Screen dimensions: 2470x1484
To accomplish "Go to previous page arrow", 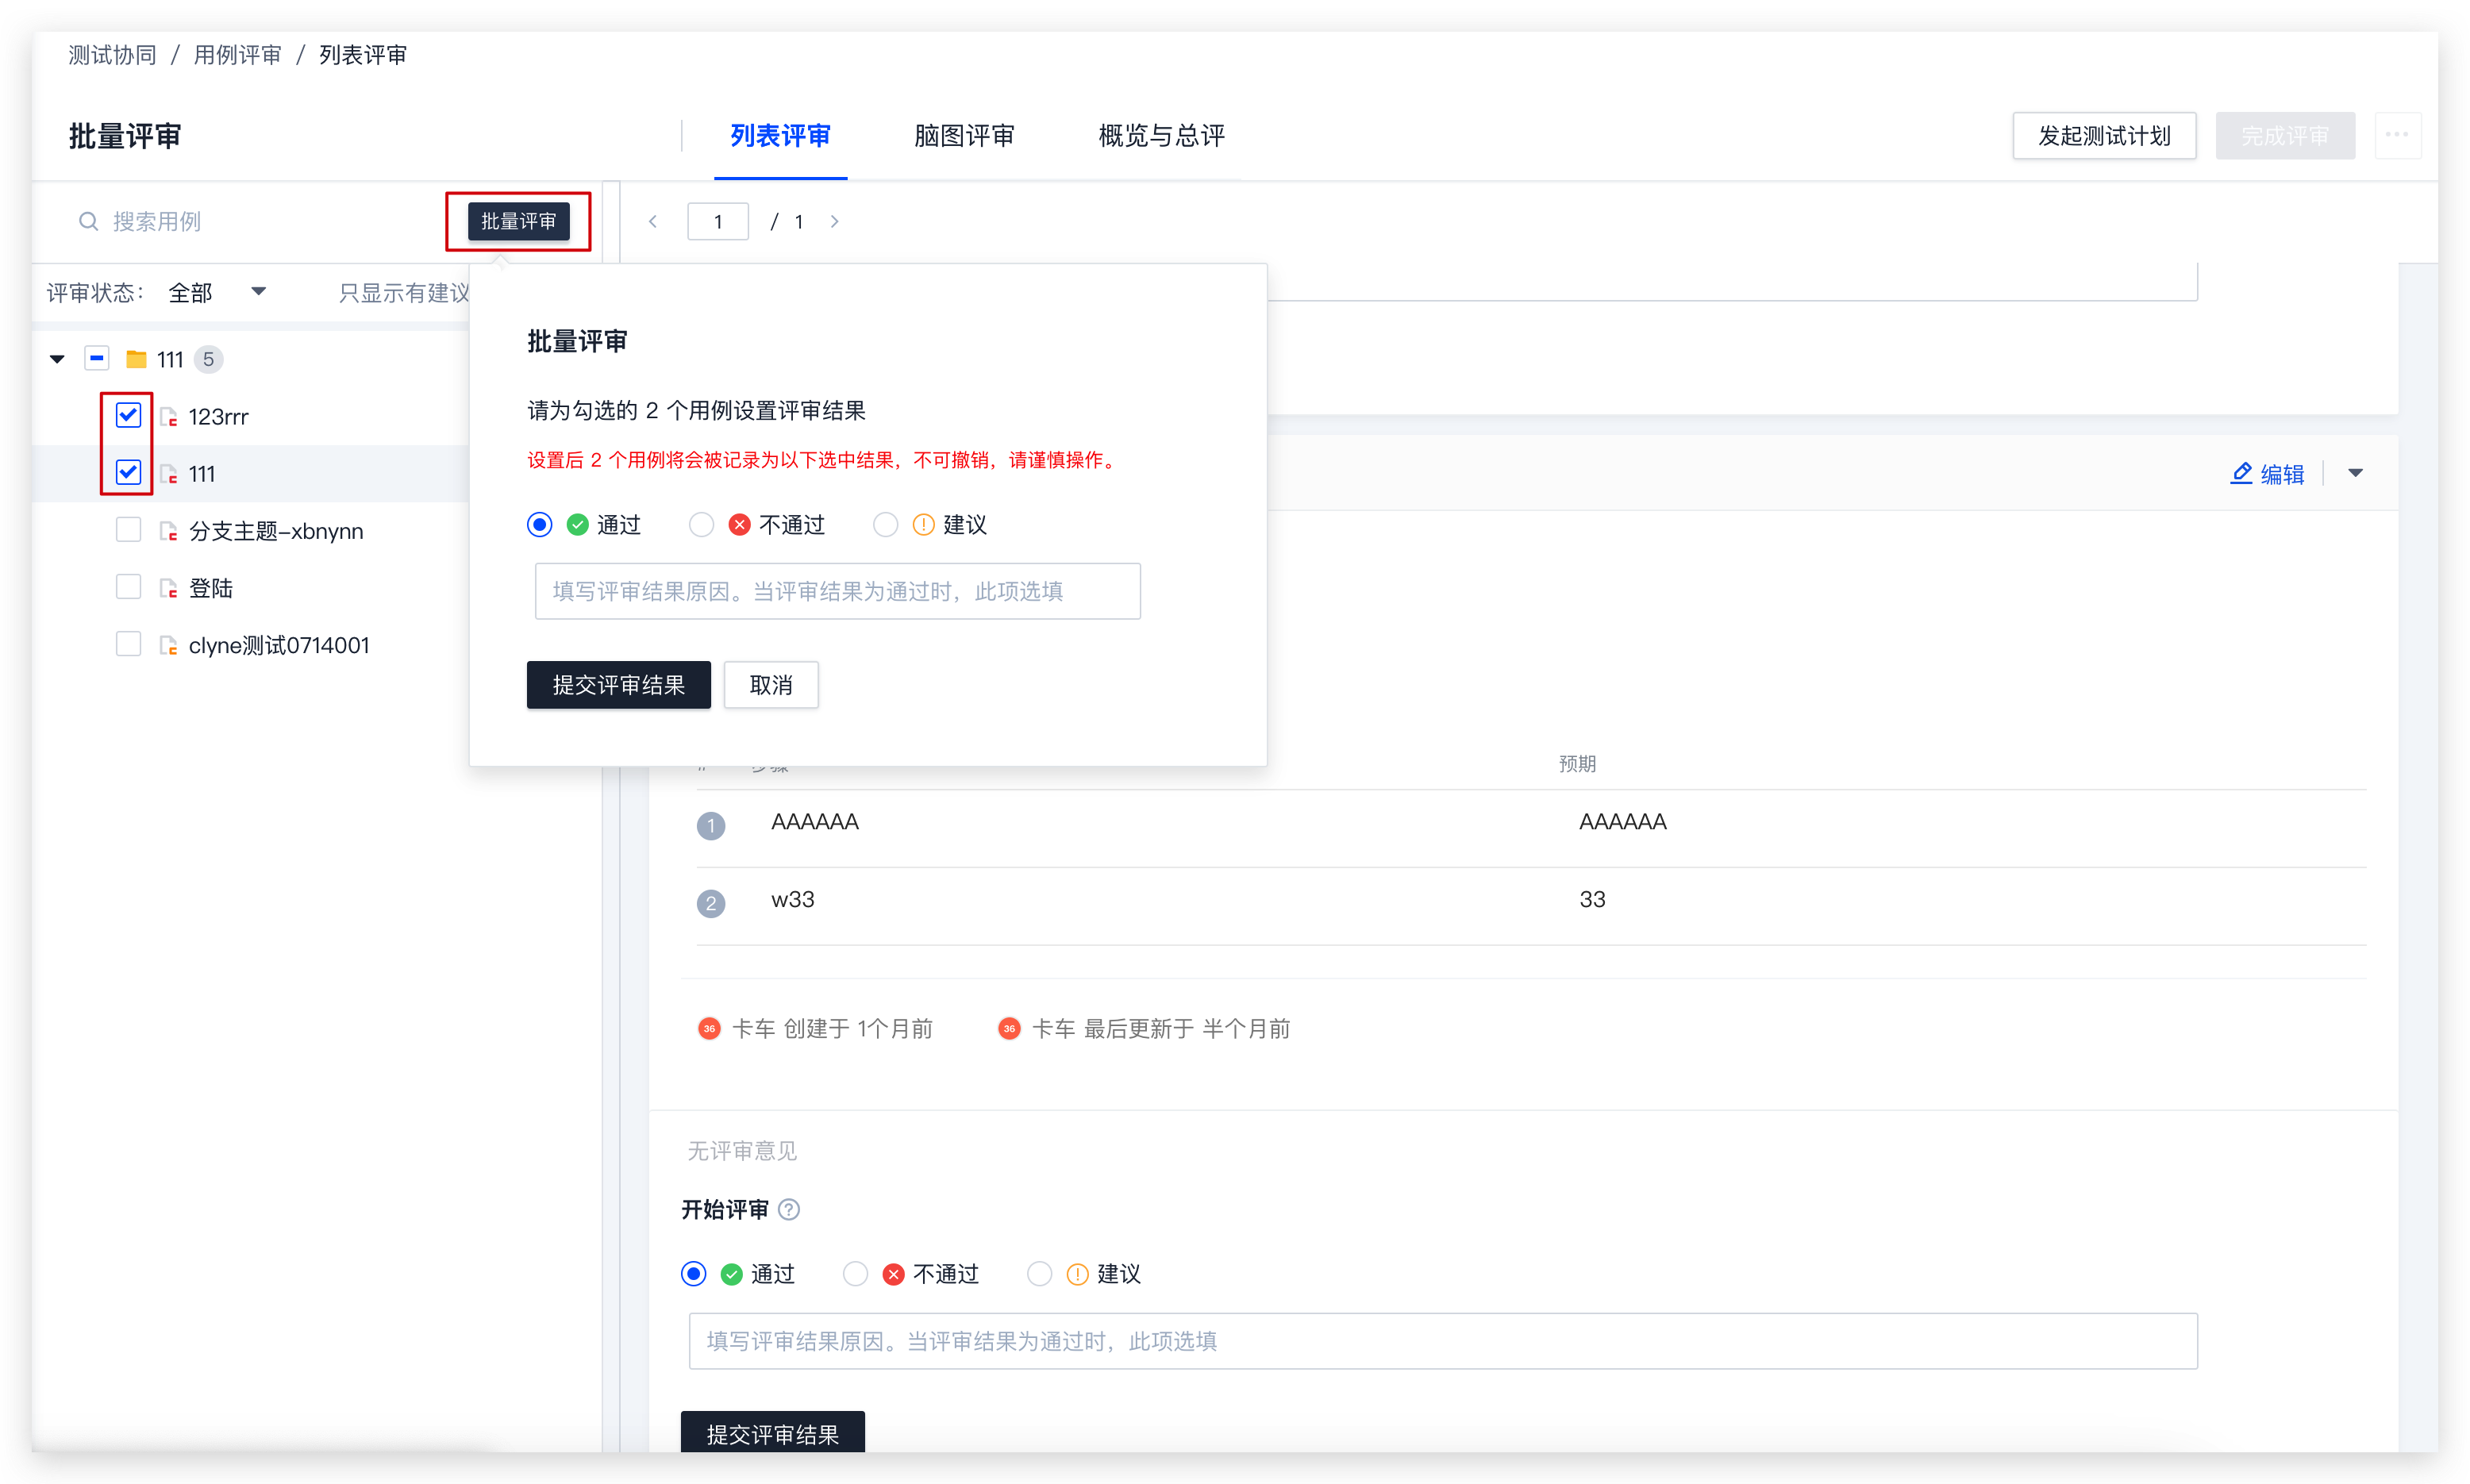I will (x=653, y=221).
